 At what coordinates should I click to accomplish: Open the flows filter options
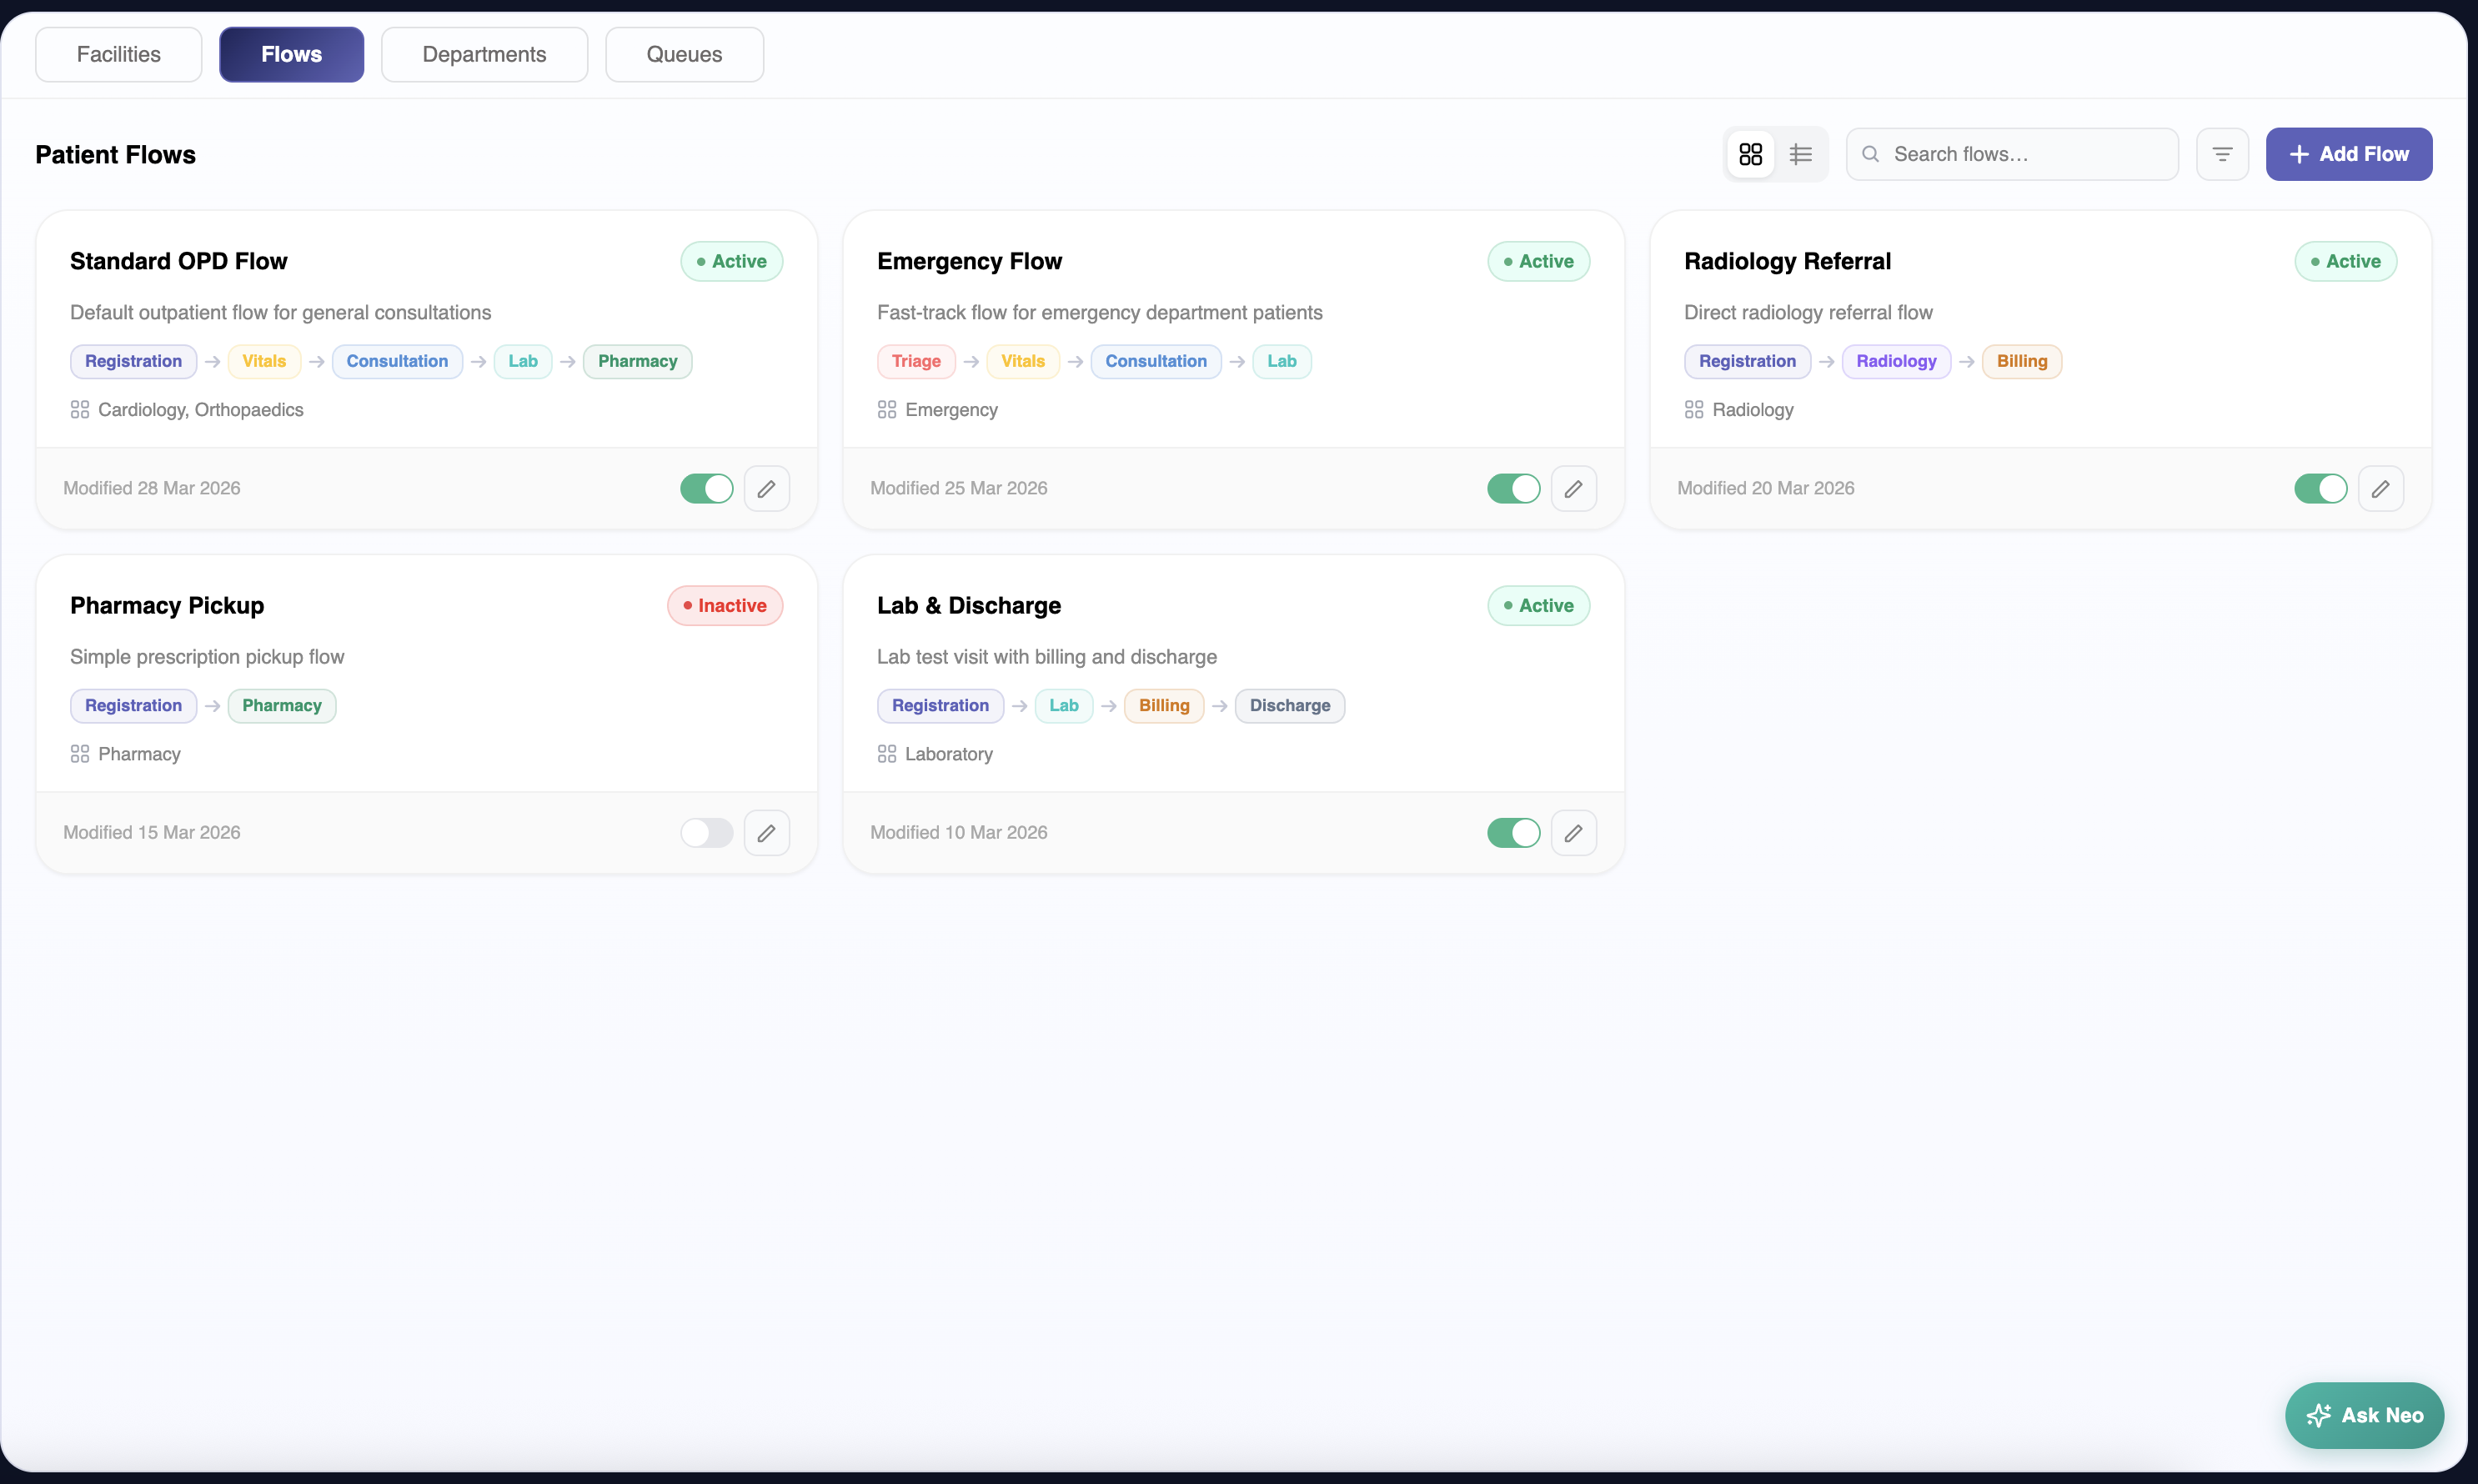2222,154
